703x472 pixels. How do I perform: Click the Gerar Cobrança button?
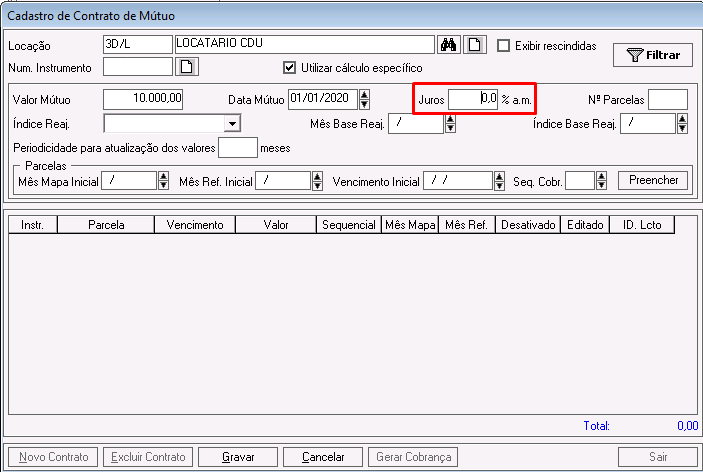pyautogui.click(x=413, y=457)
